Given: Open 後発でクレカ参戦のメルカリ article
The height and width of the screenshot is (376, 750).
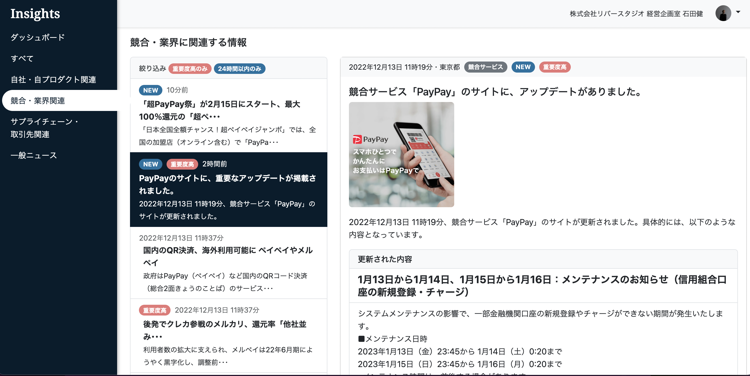Looking at the screenshot, I should point(229,336).
